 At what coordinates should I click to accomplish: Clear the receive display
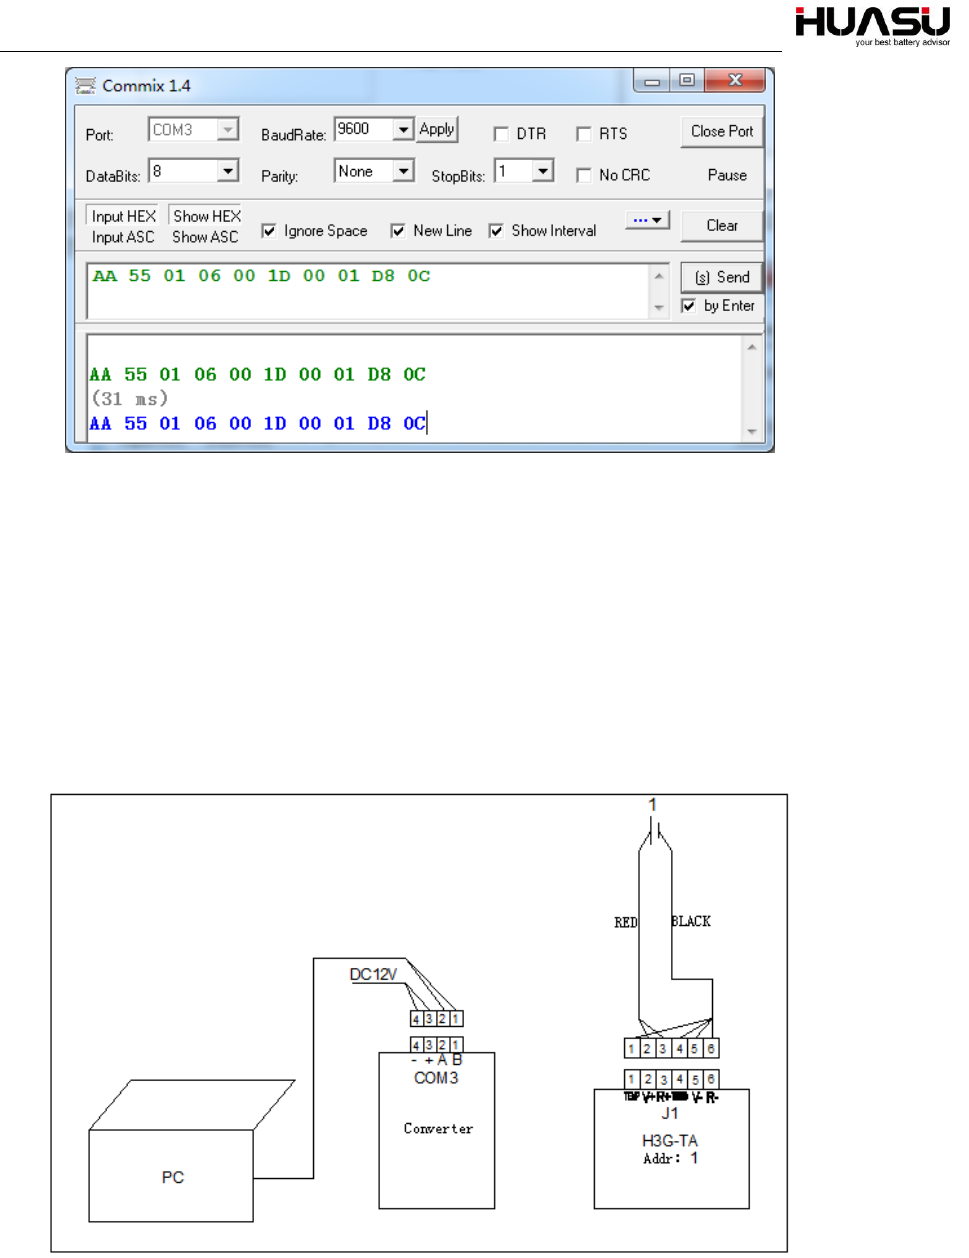[722, 226]
